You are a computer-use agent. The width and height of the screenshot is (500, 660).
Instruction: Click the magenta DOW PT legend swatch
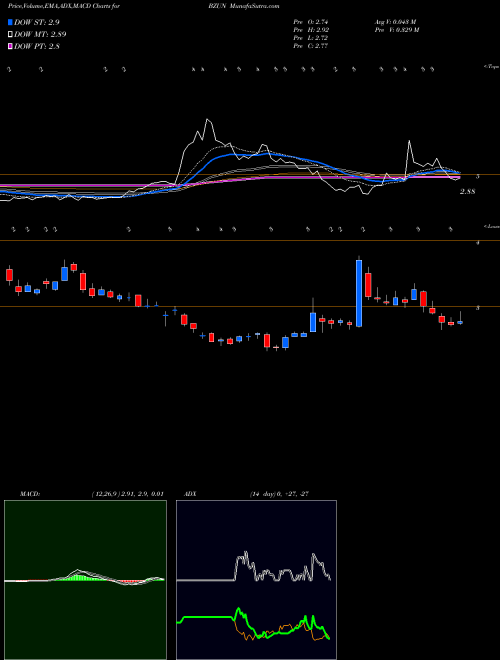point(10,46)
